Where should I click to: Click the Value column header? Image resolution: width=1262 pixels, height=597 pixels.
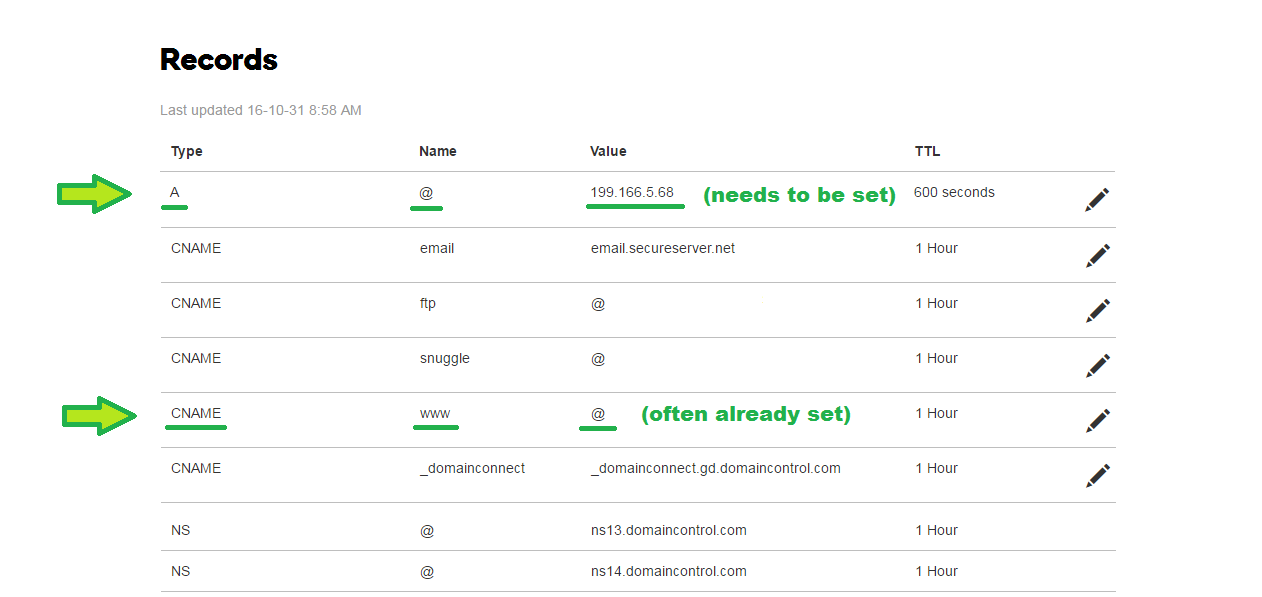pyautogui.click(x=608, y=152)
